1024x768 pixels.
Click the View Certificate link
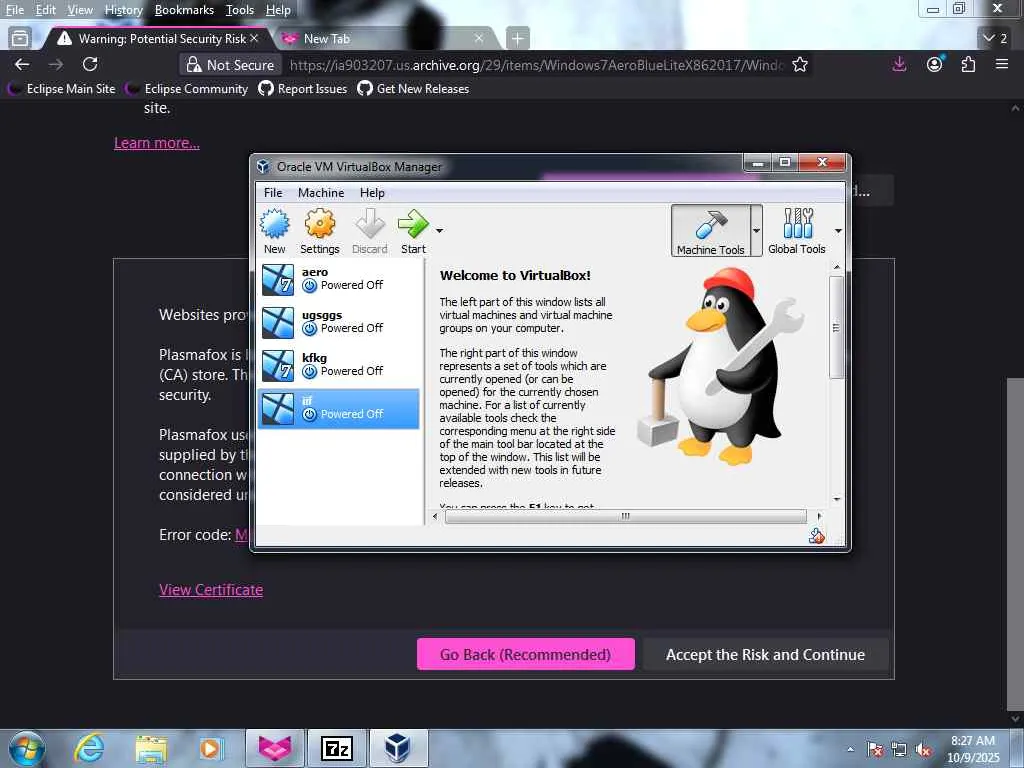(x=211, y=590)
